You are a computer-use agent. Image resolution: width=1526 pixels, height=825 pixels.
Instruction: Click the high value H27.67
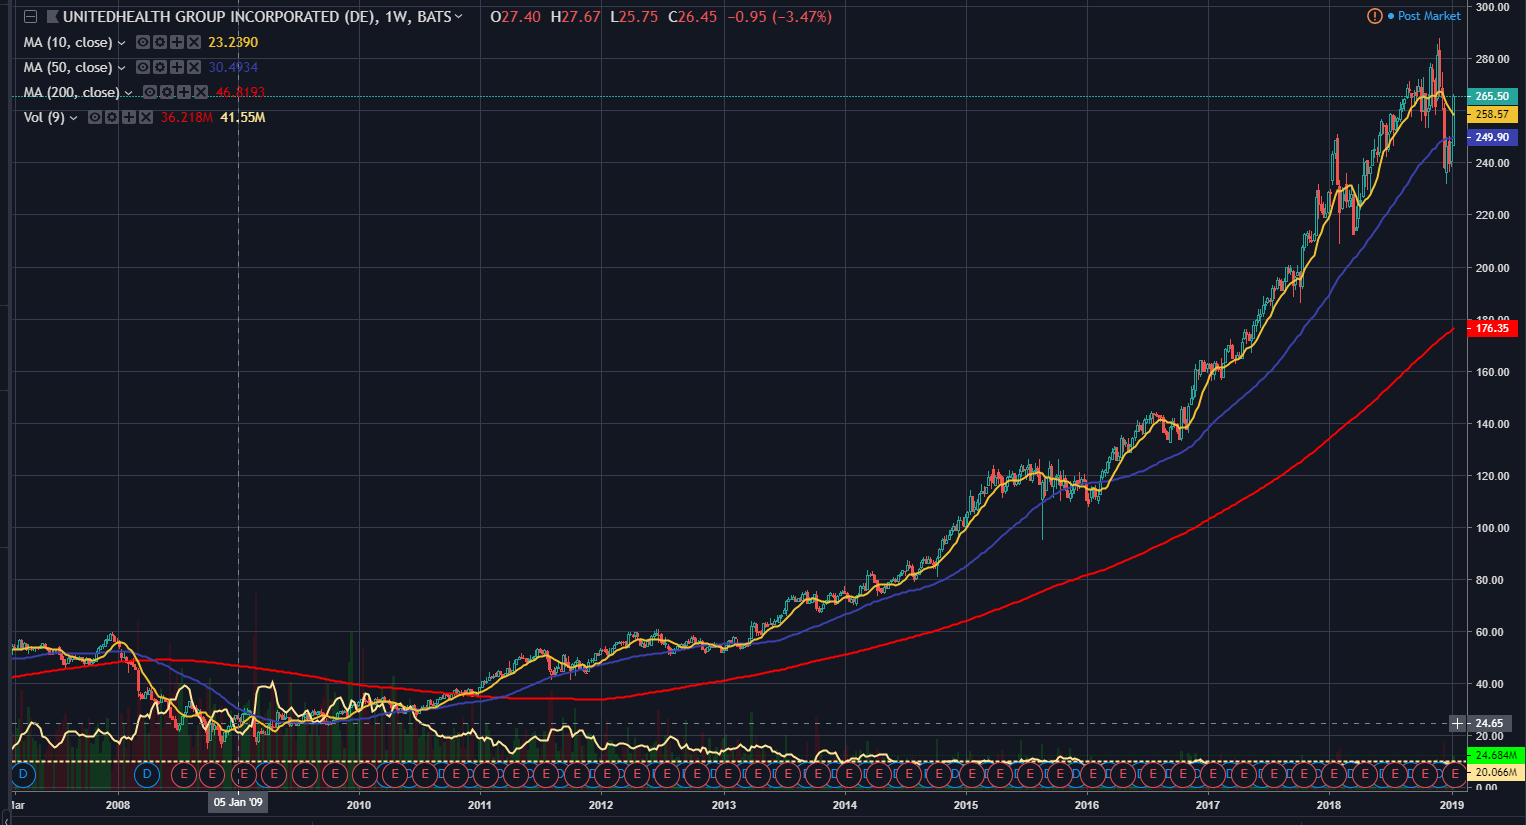(575, 16)
